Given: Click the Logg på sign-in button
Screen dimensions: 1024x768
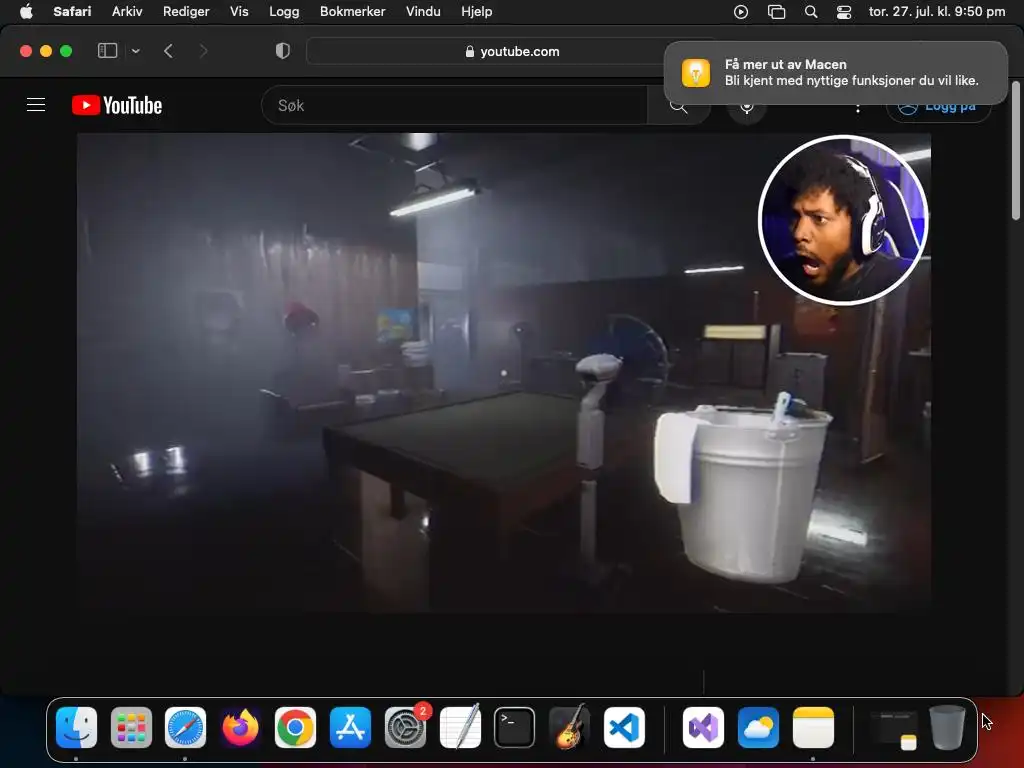Looking at the screenshot, I should [x=938, y=108].
